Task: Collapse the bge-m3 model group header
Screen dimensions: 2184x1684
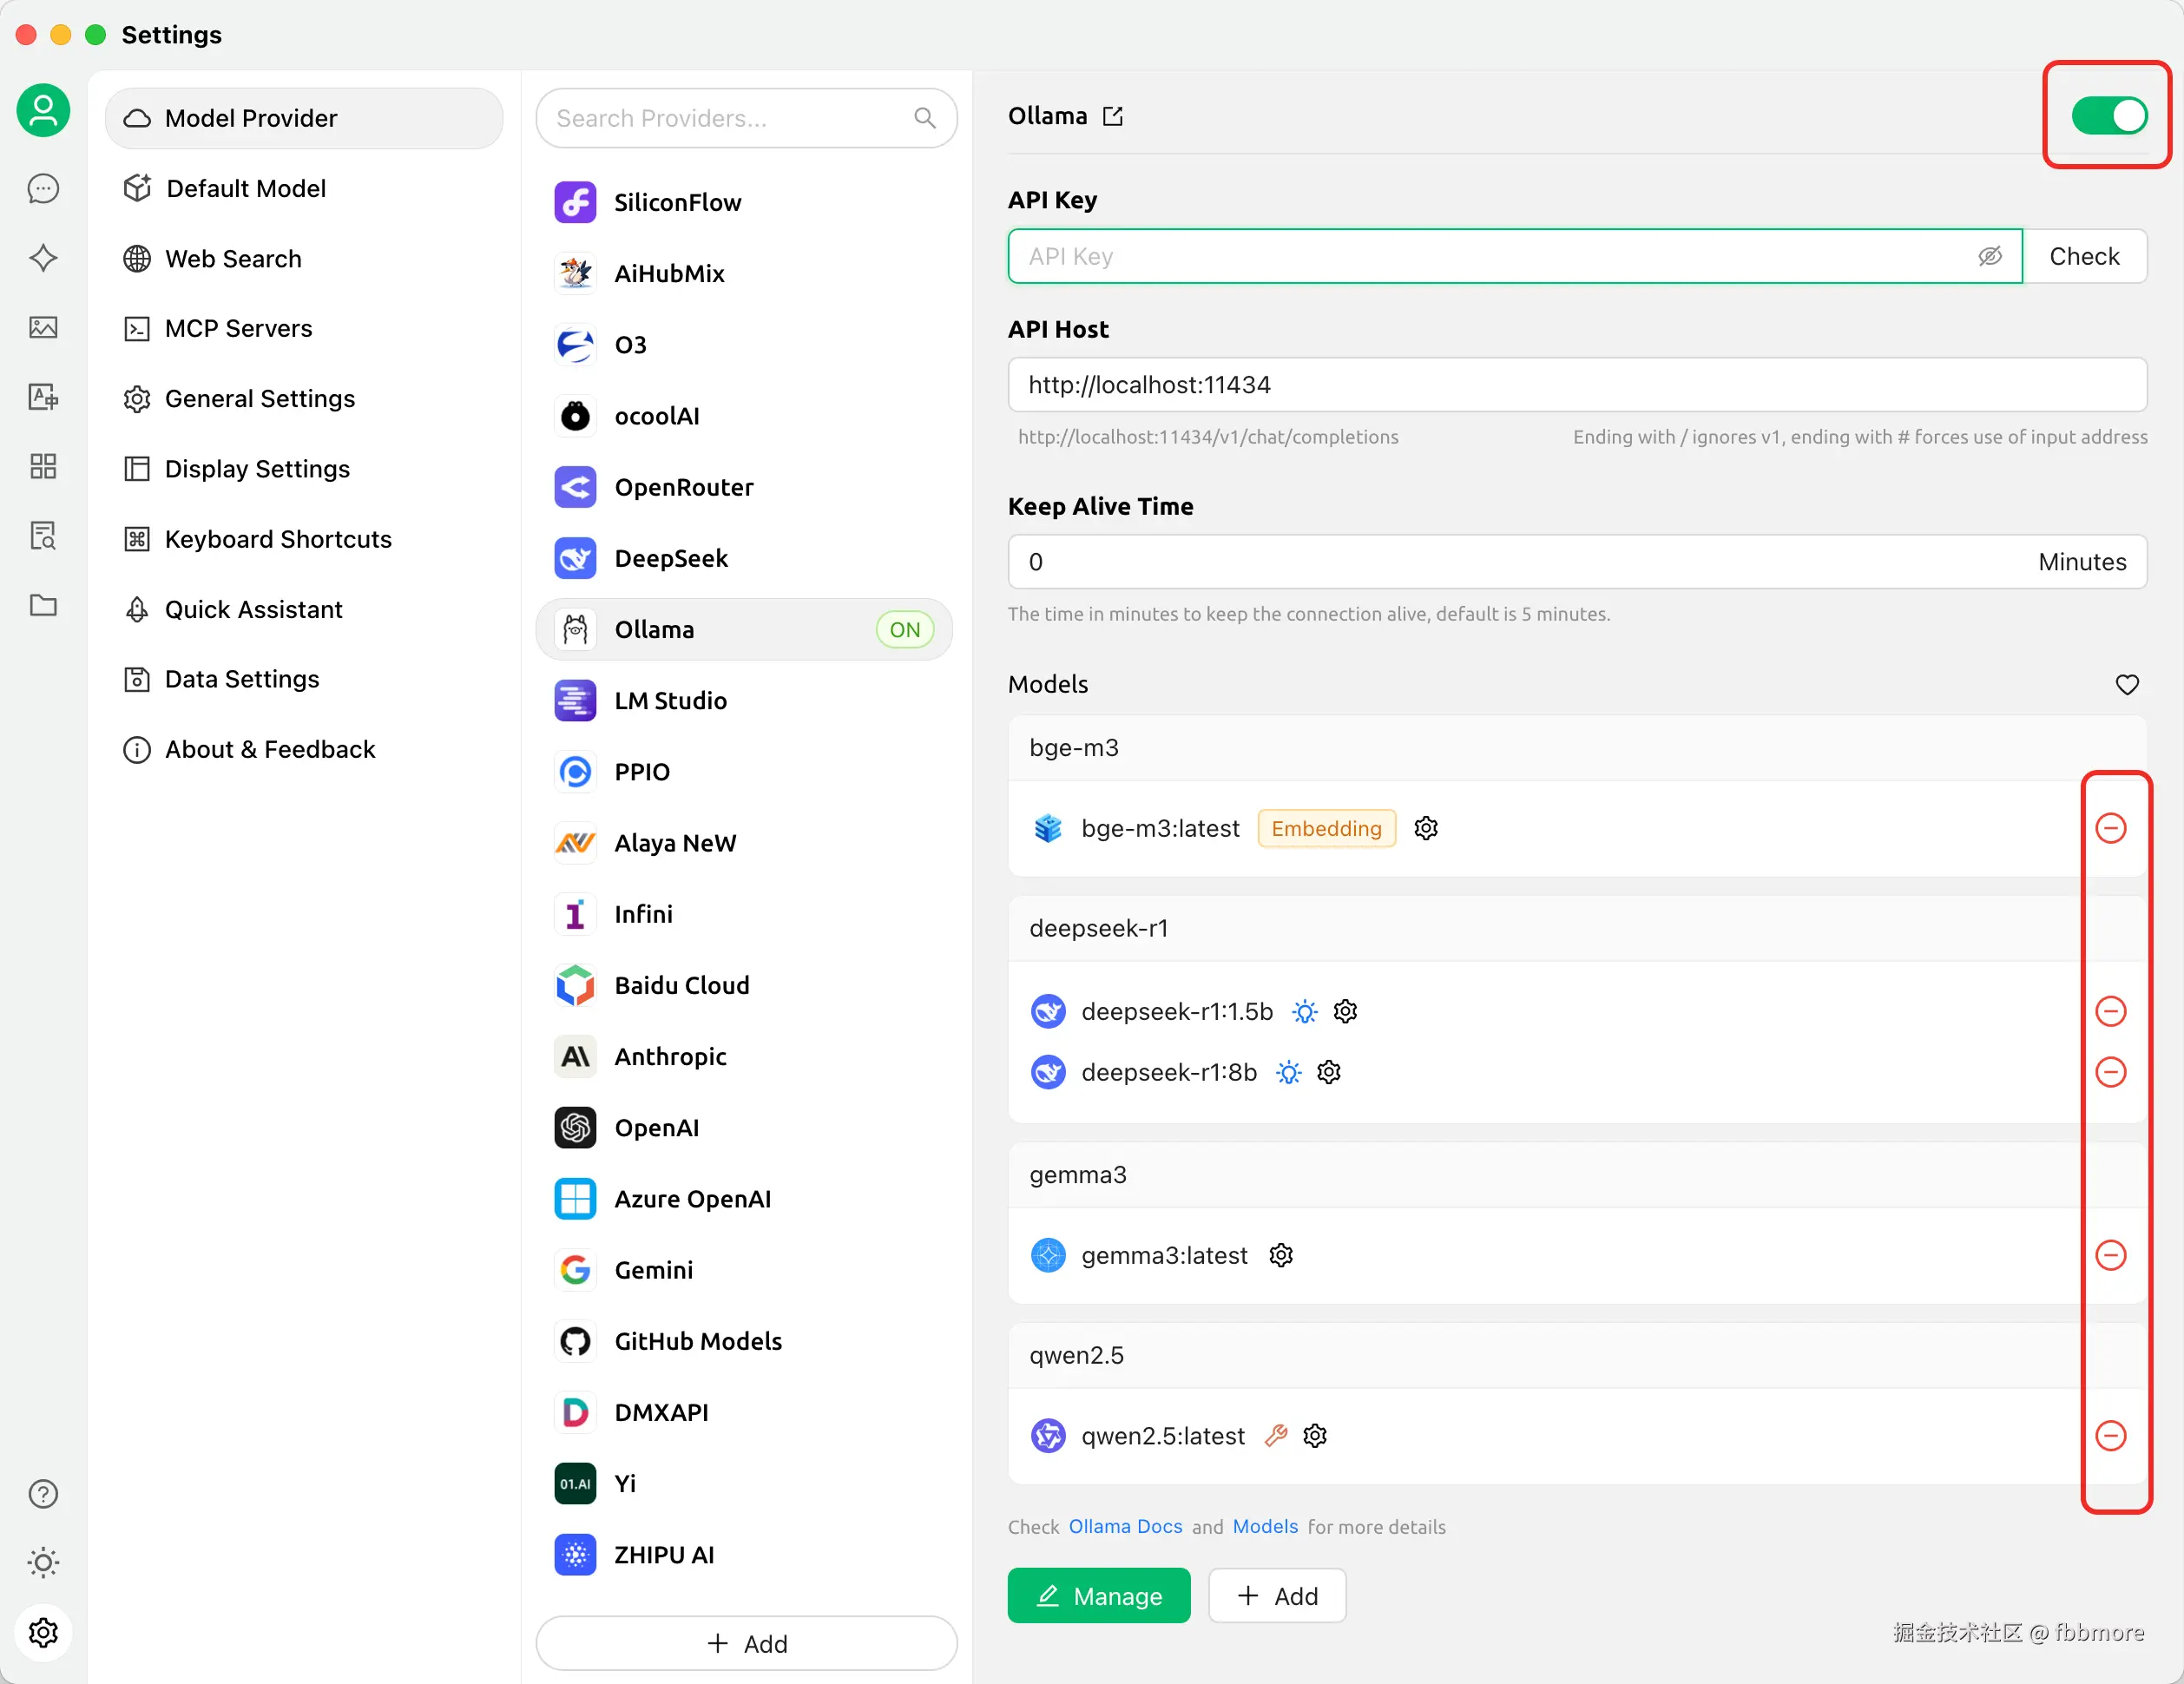Action: (x=1074, y=748)
